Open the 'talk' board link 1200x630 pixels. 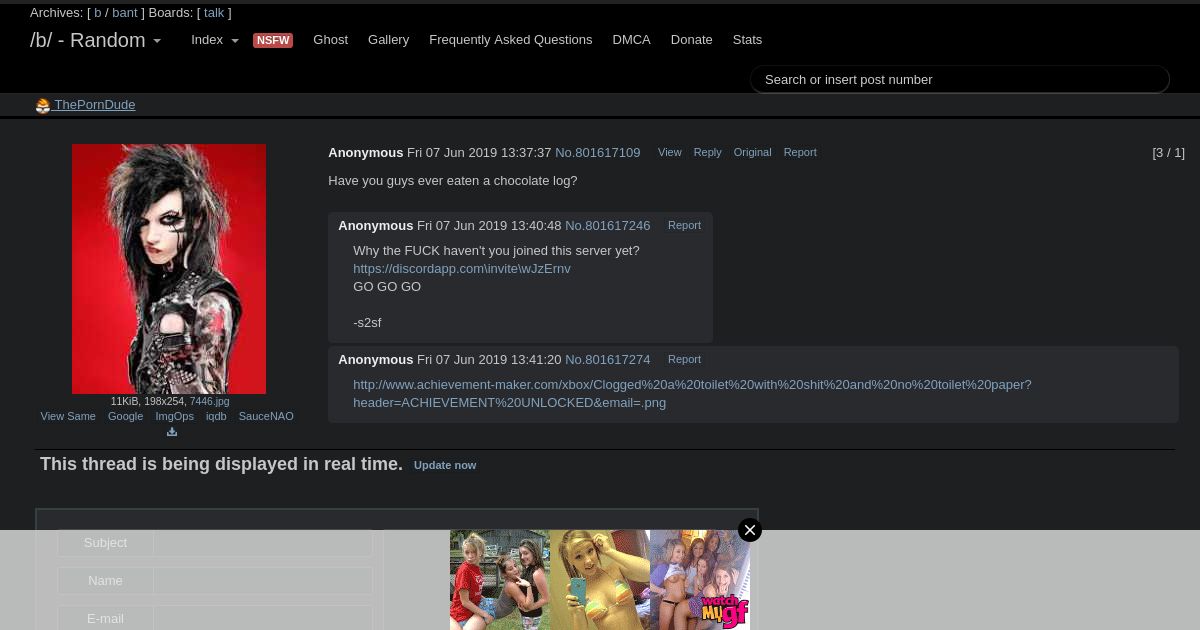click(x=214, y=13)
